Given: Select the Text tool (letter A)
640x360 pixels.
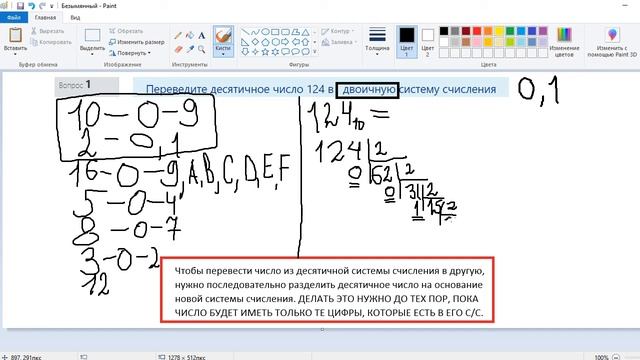Looking at the screenshot, I should point(202,36).
